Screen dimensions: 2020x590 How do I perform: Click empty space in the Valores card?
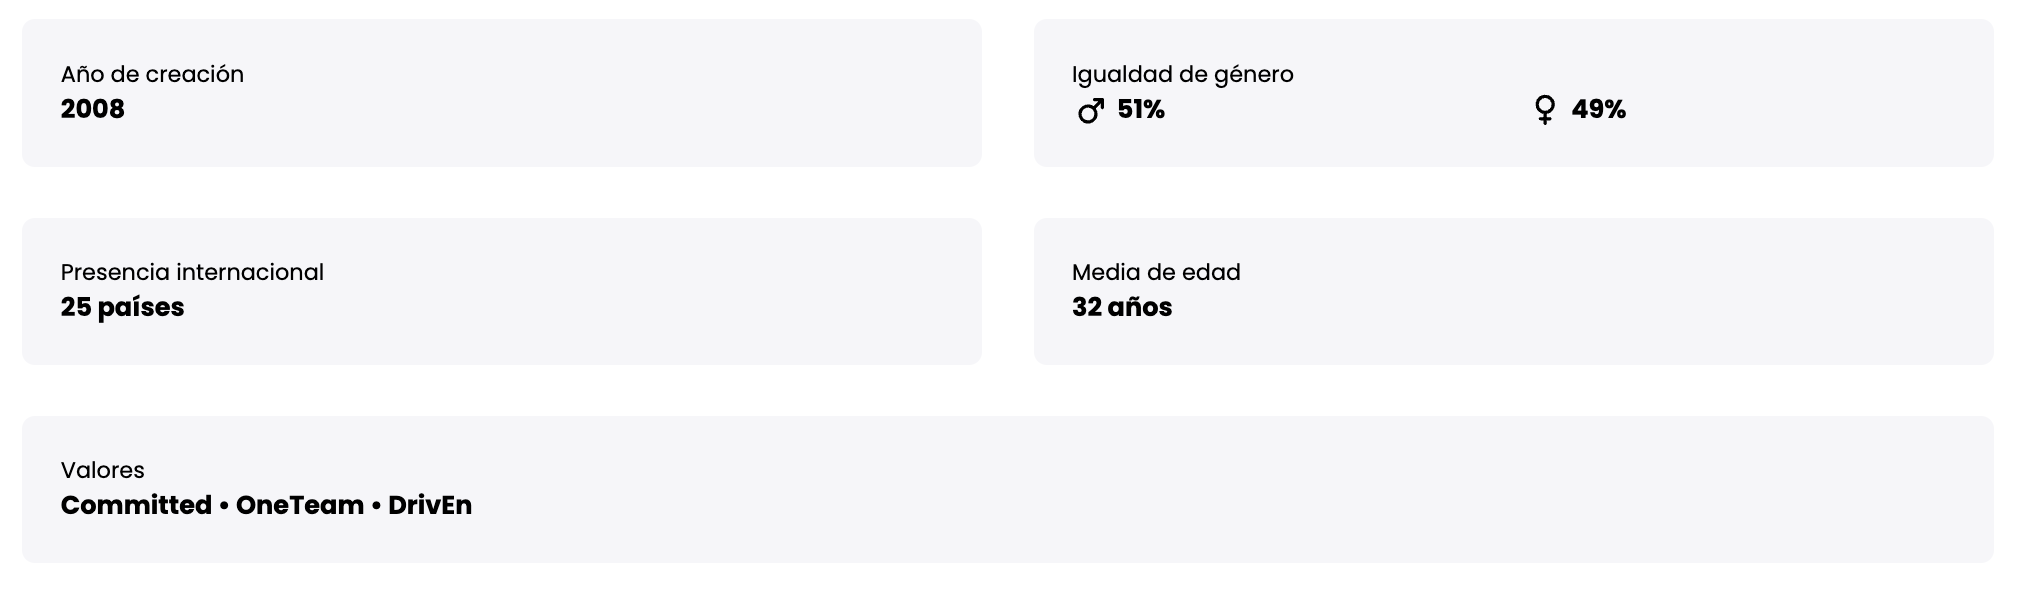pos(1200,490)
